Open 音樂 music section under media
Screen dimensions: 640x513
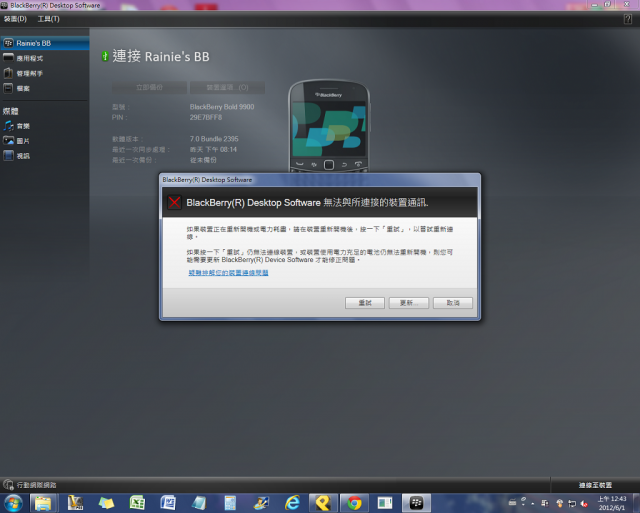(x=44, y=126)
